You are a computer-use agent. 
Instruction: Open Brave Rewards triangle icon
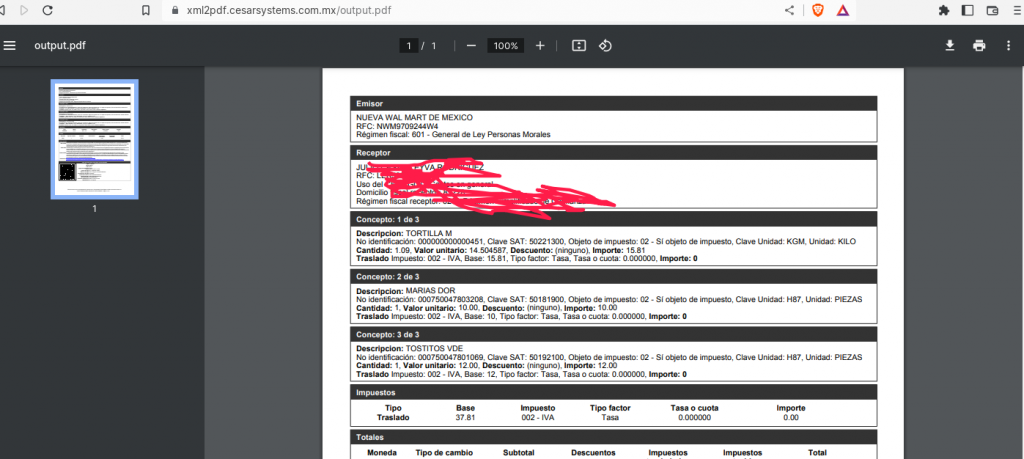[842, 10]
